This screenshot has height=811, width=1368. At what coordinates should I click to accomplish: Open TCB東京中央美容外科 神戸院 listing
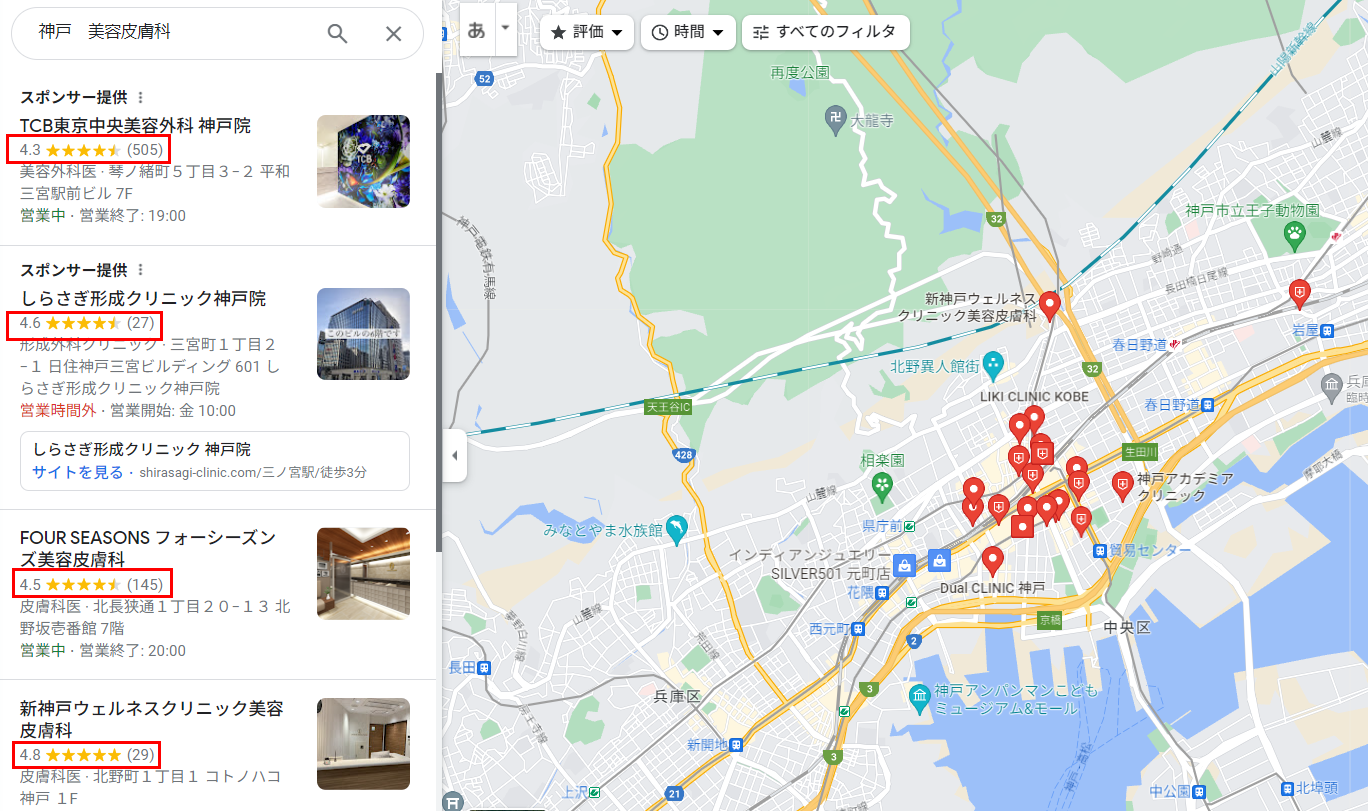135,126
